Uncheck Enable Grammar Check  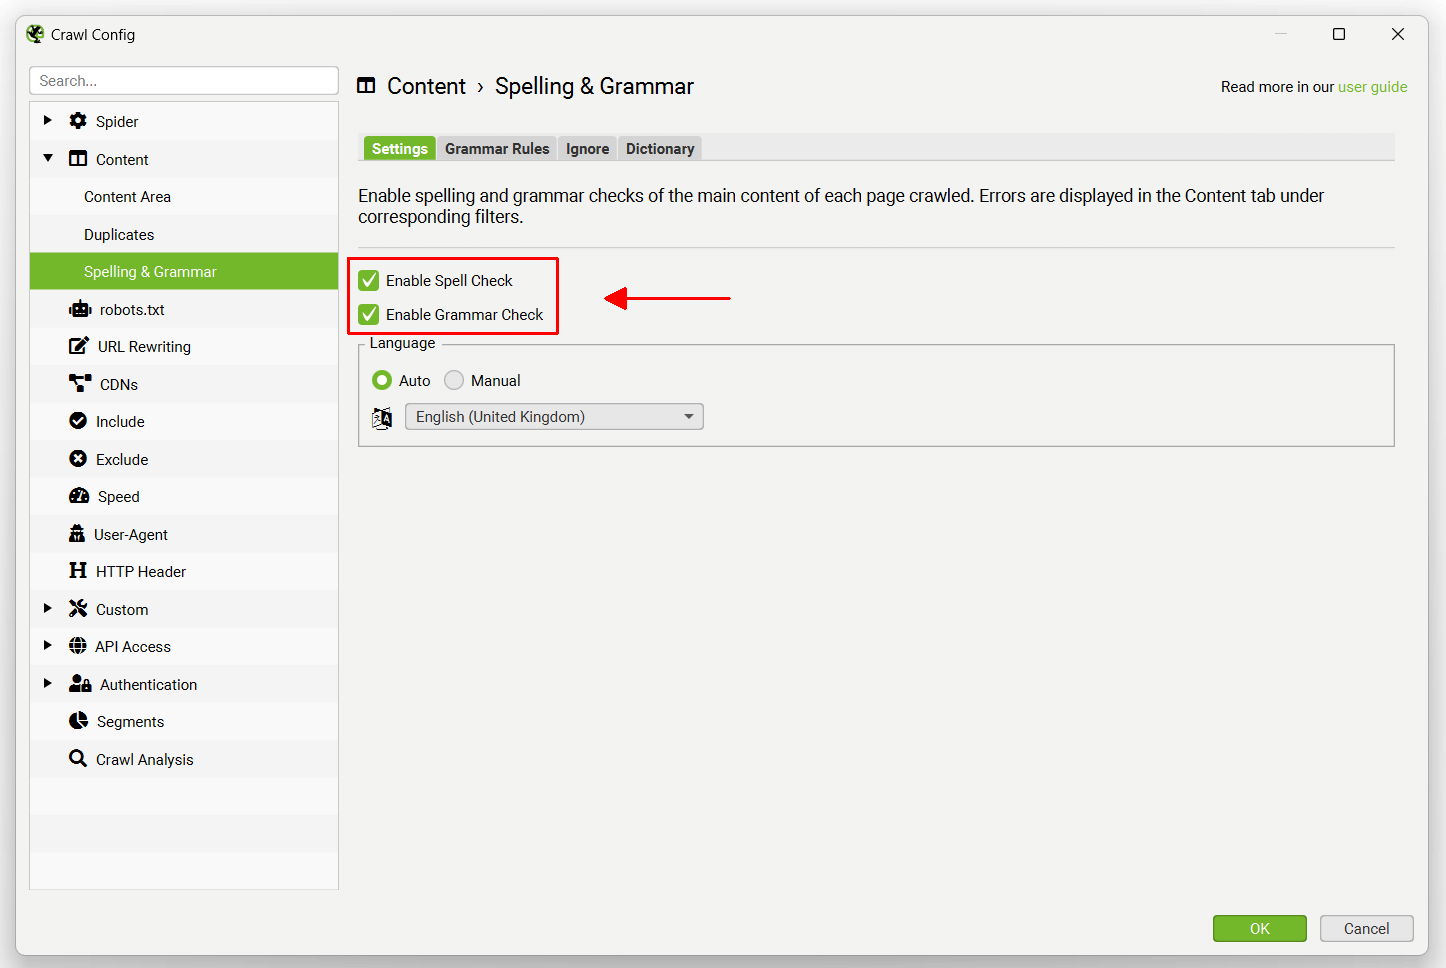pos(369,314)
